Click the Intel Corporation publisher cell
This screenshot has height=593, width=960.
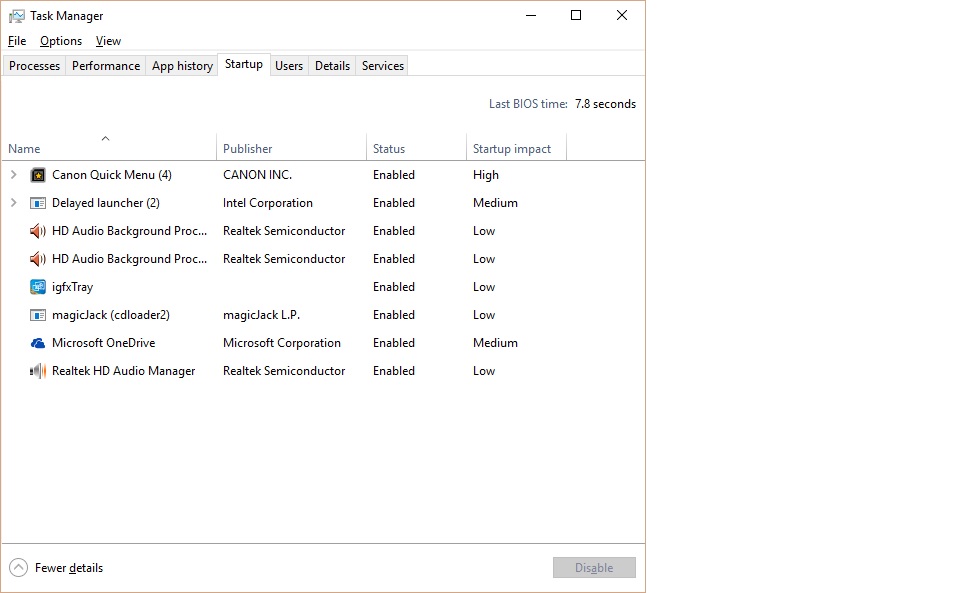click(x=268, y=203)
